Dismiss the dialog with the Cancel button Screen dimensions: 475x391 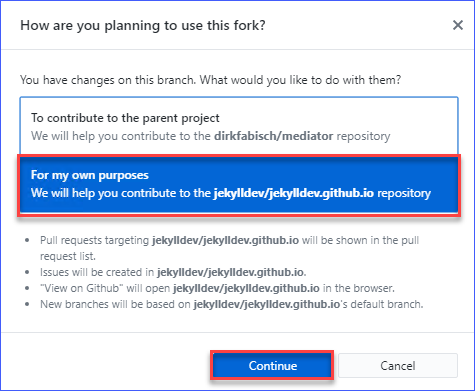point(398,365)
